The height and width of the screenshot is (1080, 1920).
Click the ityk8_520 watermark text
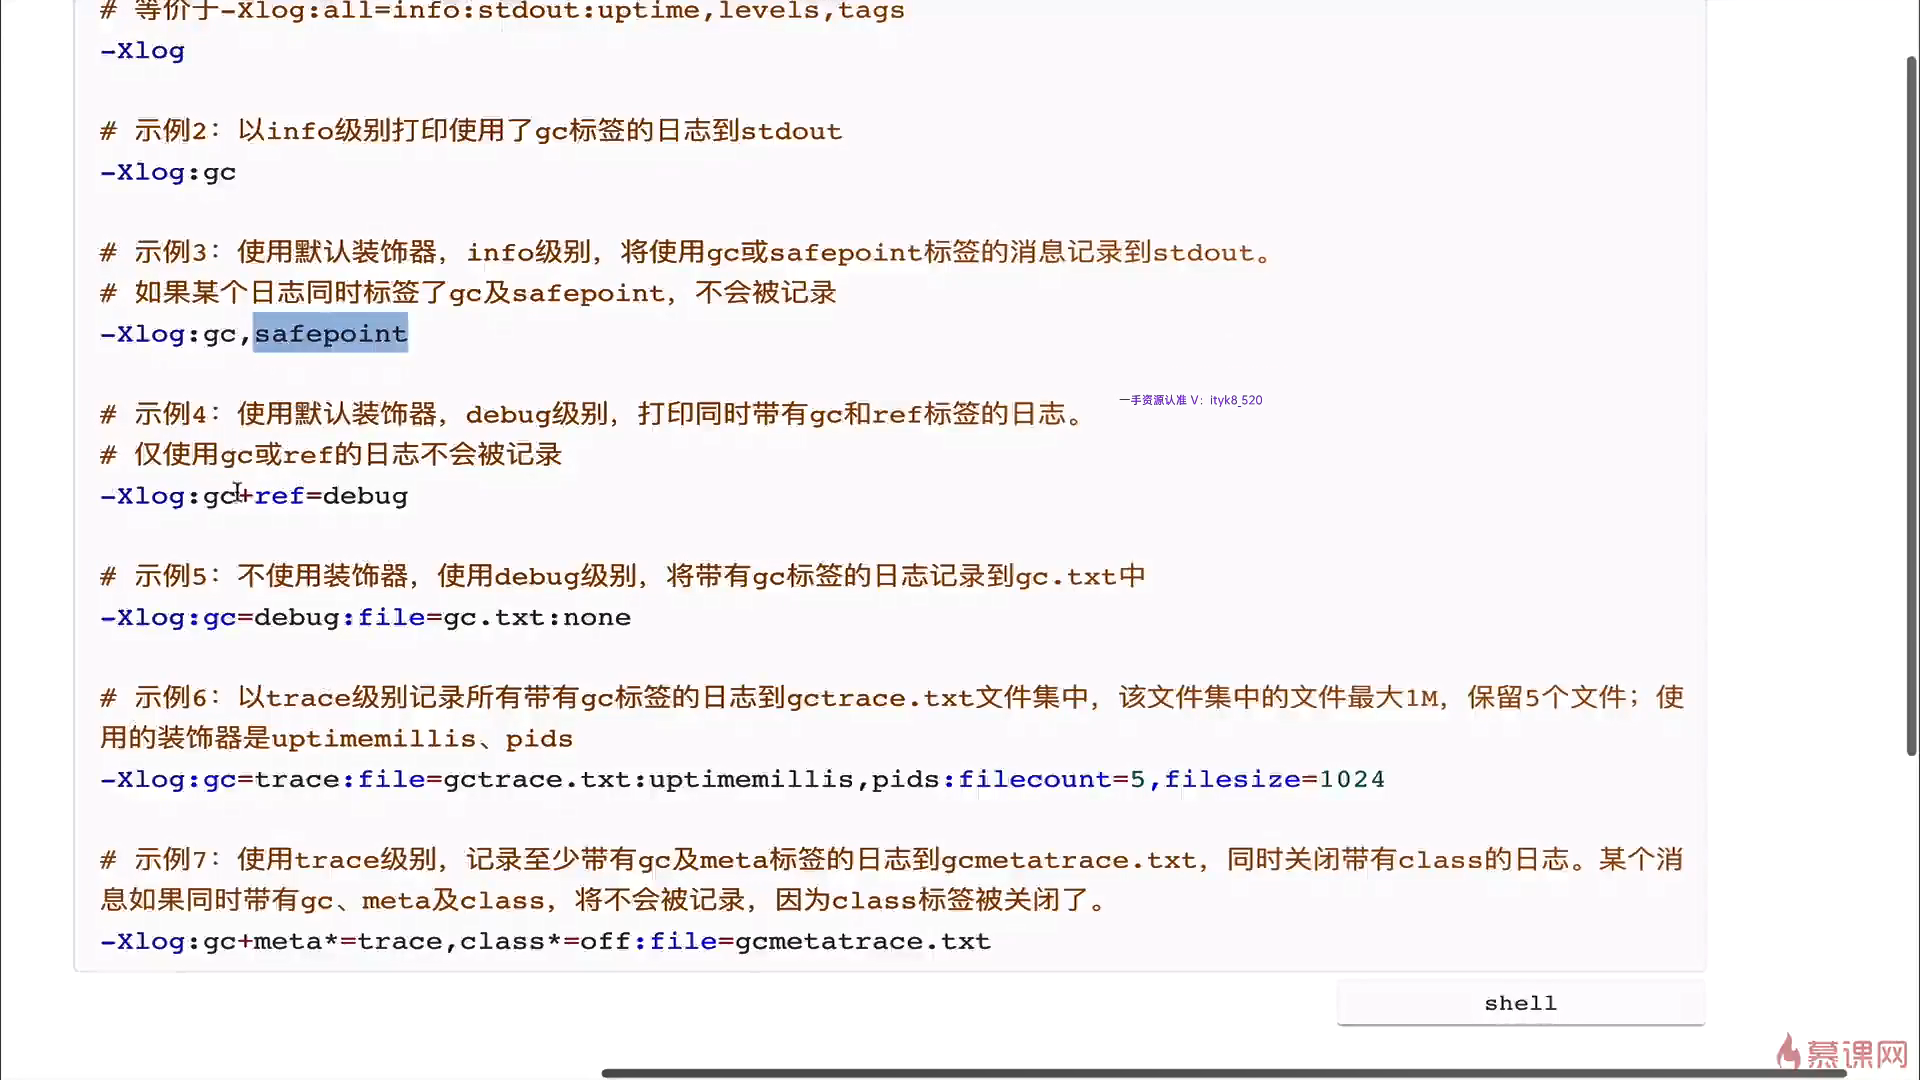(x=1235, y=400)
